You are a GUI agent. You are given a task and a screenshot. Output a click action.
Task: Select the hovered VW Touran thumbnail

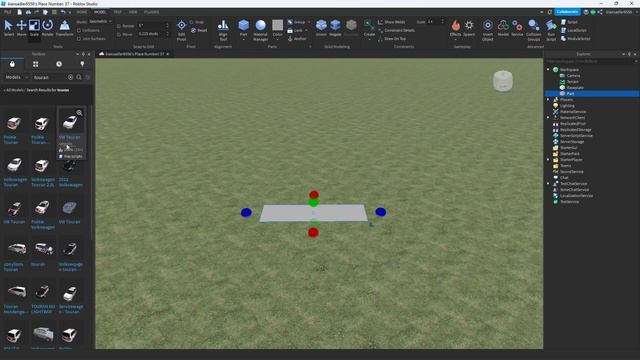[x=70, y=122]
